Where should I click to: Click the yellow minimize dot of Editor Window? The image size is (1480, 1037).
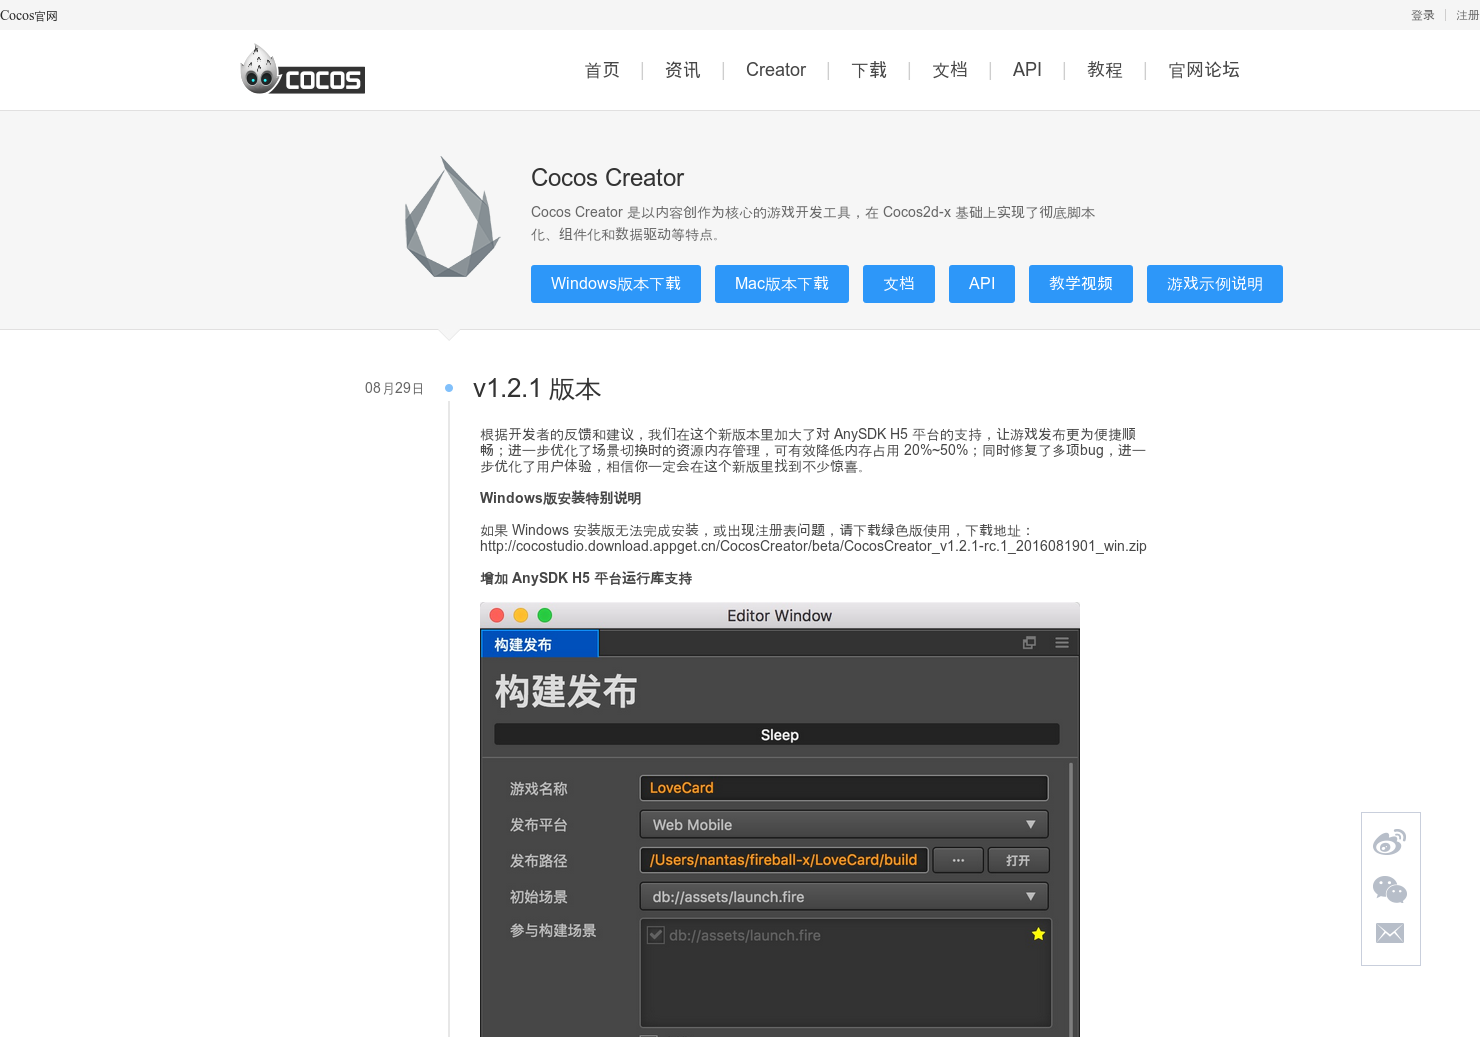pos(521,615)
